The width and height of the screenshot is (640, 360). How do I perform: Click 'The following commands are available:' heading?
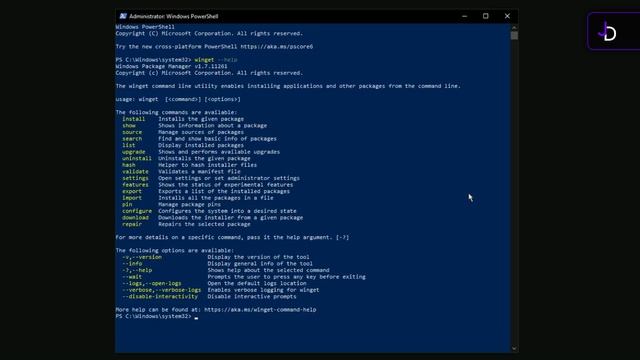coord(176,112)
